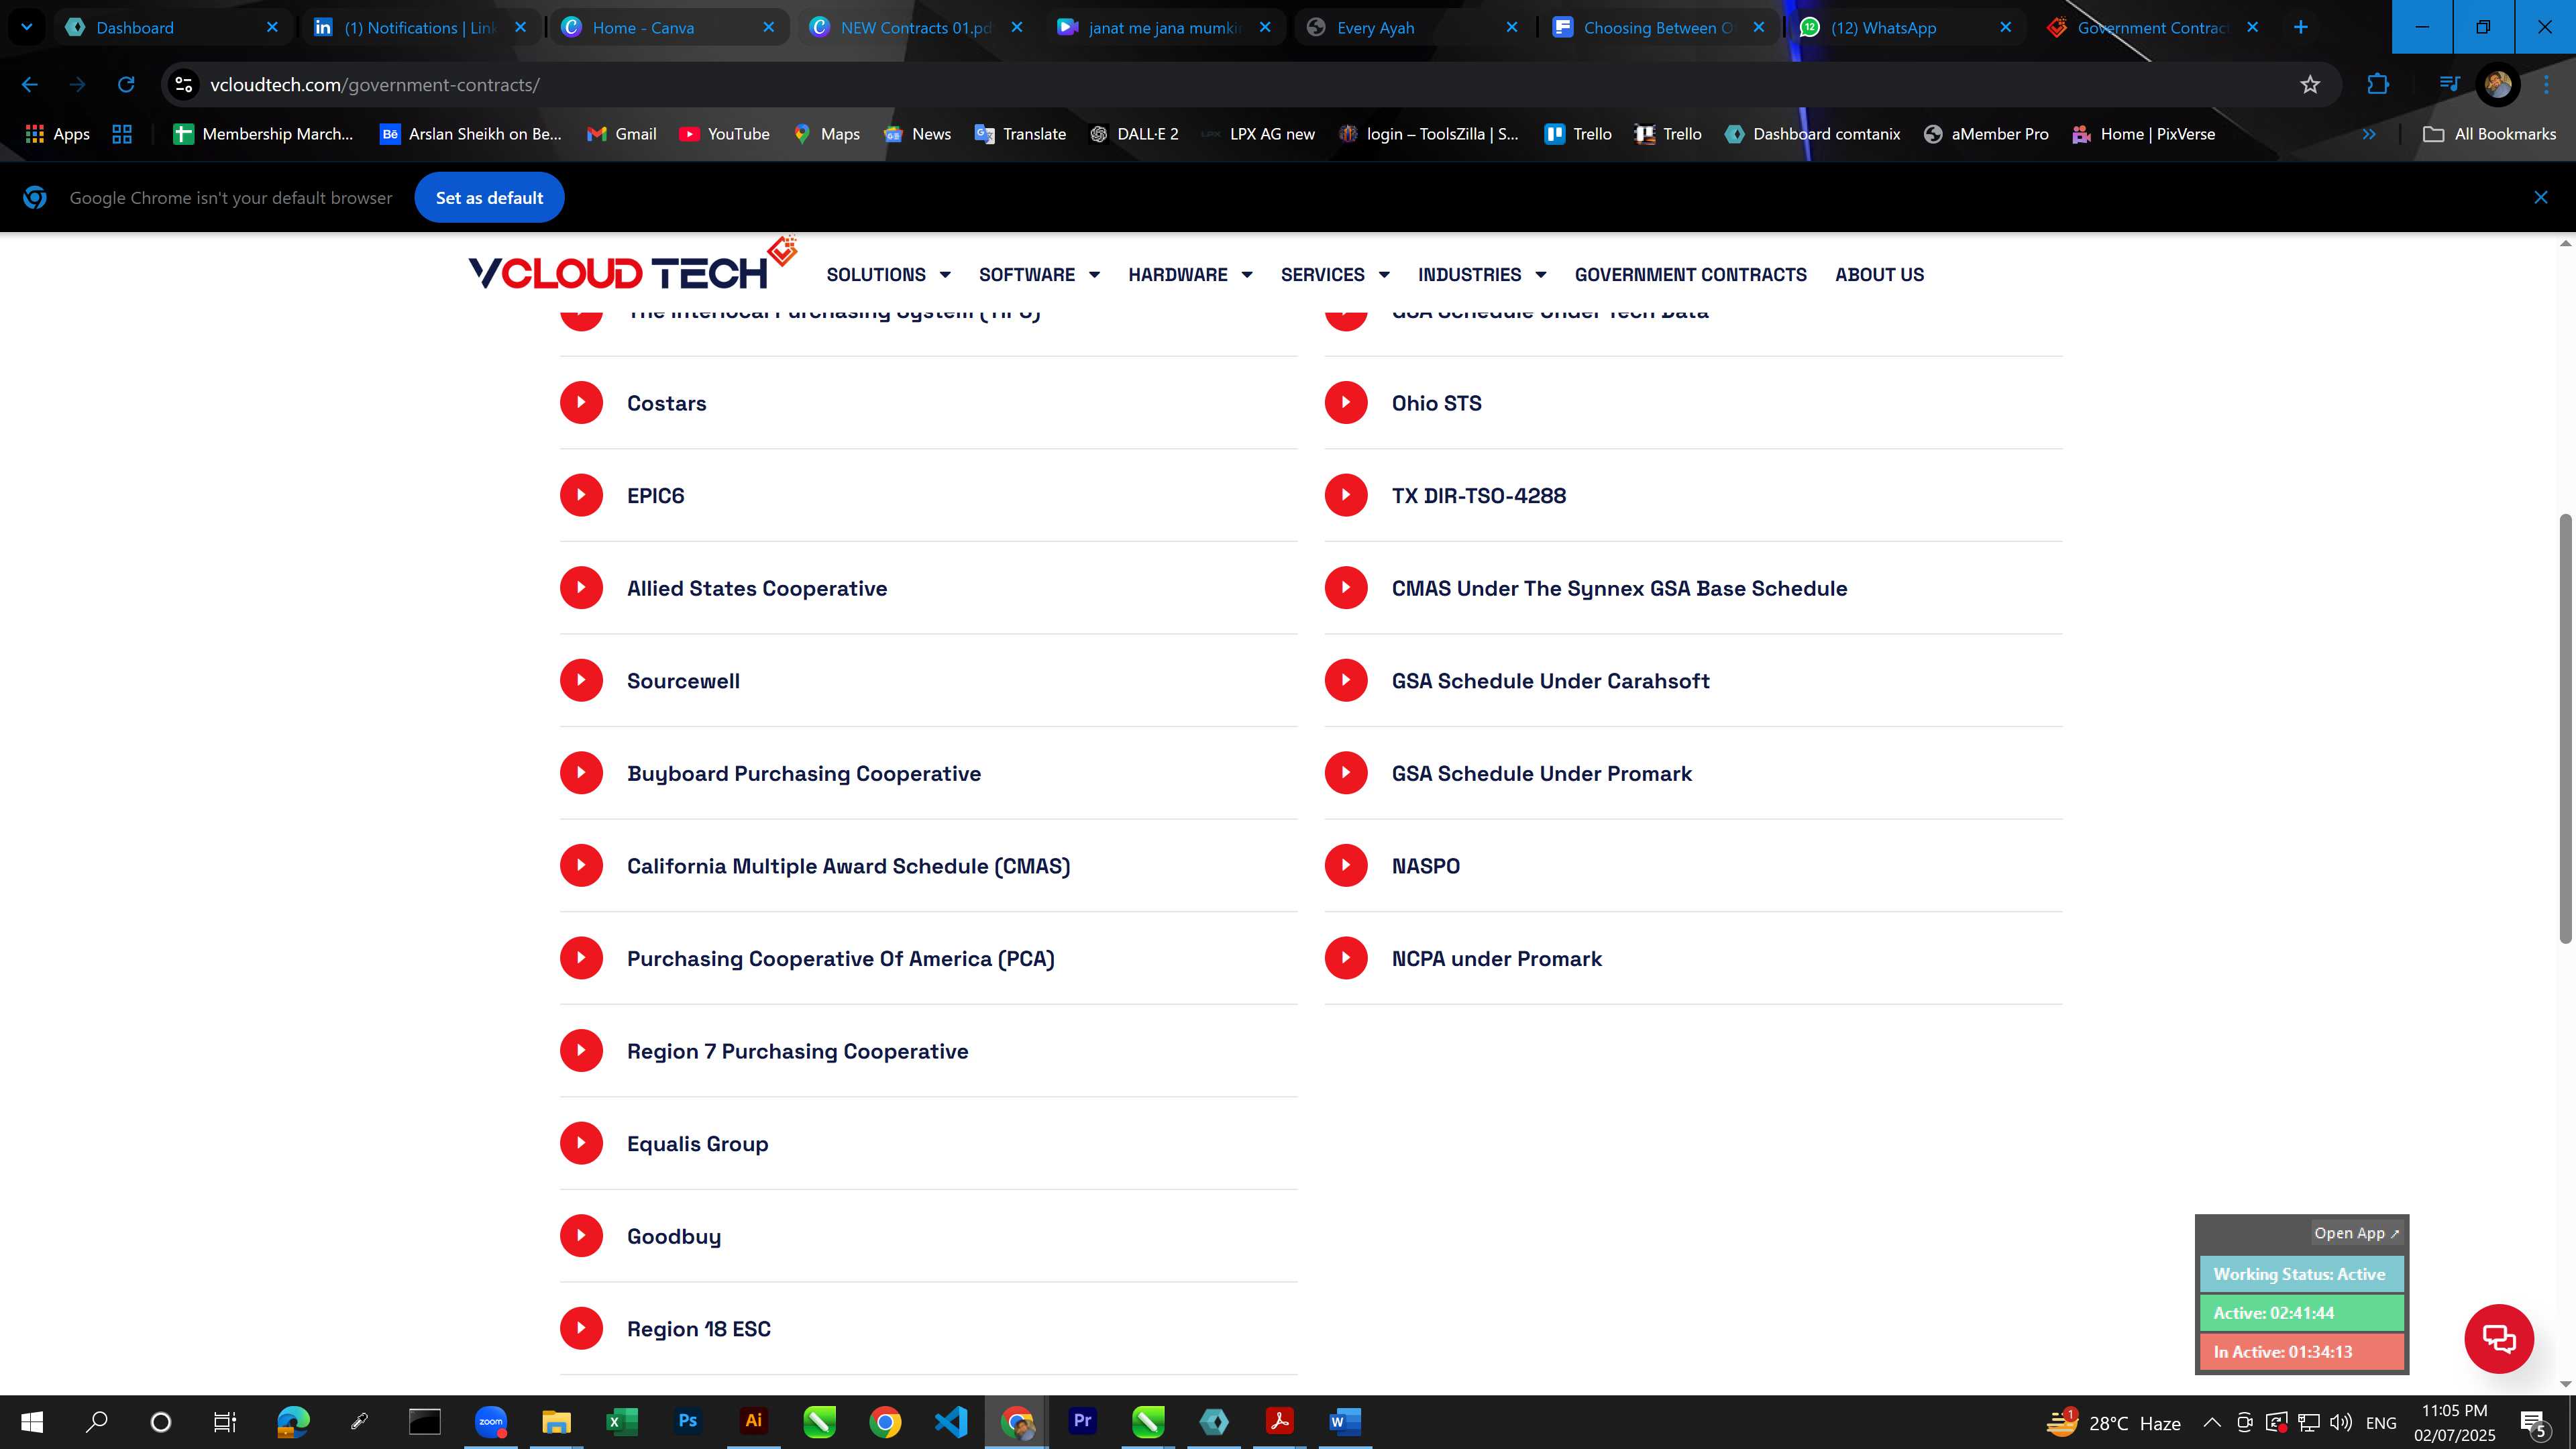The height and width of the screenshot is (1449, 2576).
Task: Open the Gmail bookmark
Action: tap(621, 134)
